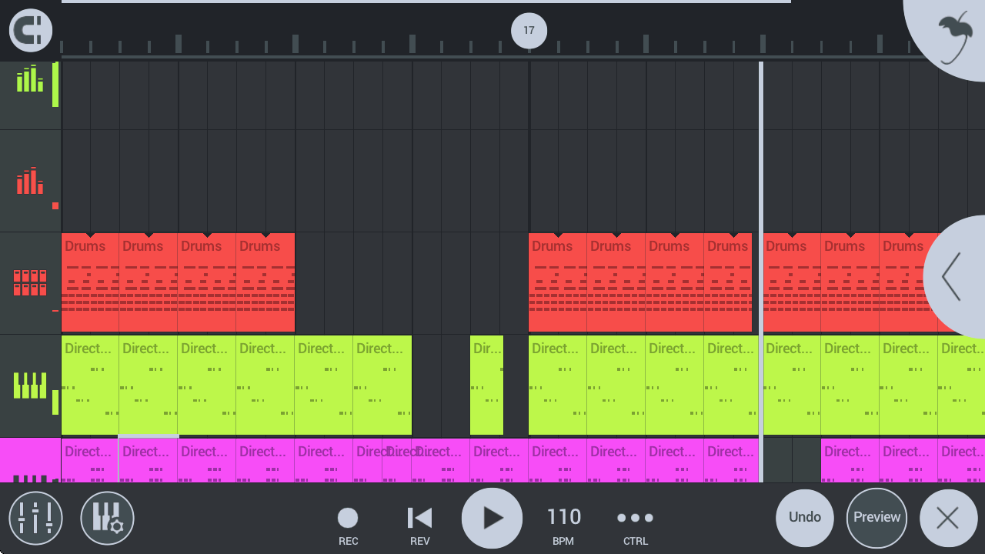Click the small red level indicator on second track
This screenshot has width=985, height=554.
click(x=55, y=205)
